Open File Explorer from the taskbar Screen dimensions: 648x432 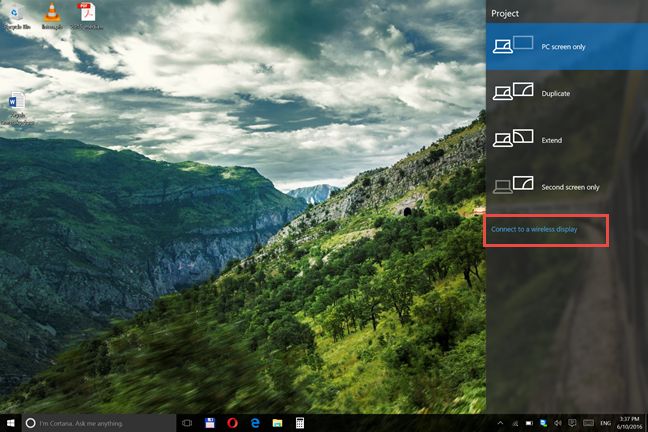coord(277,423)
